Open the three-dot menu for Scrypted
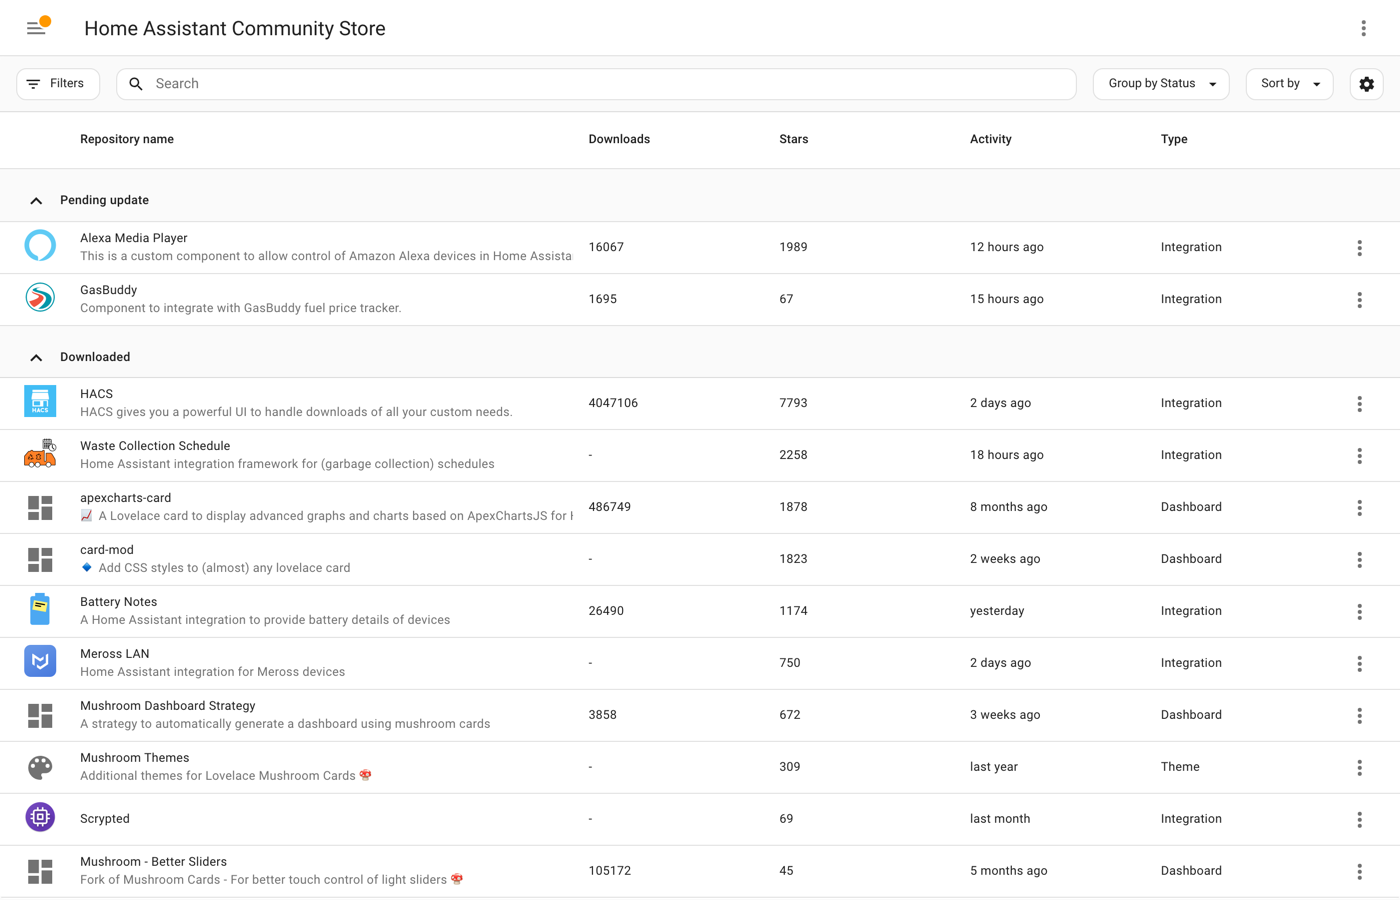The image size is (1400, 900). tap(1359, 820)
